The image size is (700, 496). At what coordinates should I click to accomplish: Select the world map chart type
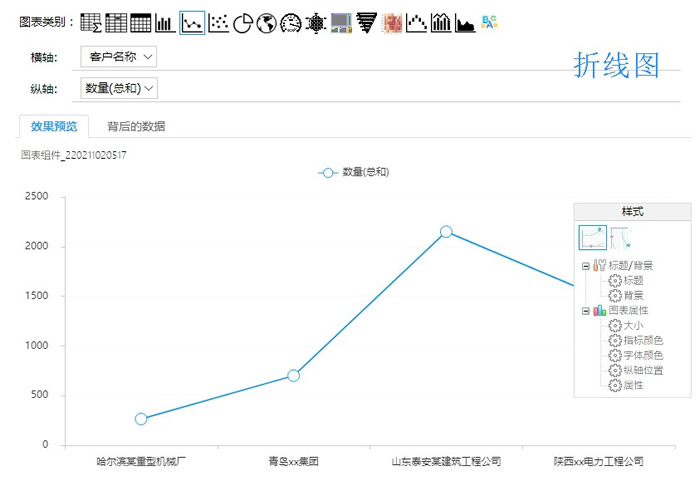coord(266,22)
